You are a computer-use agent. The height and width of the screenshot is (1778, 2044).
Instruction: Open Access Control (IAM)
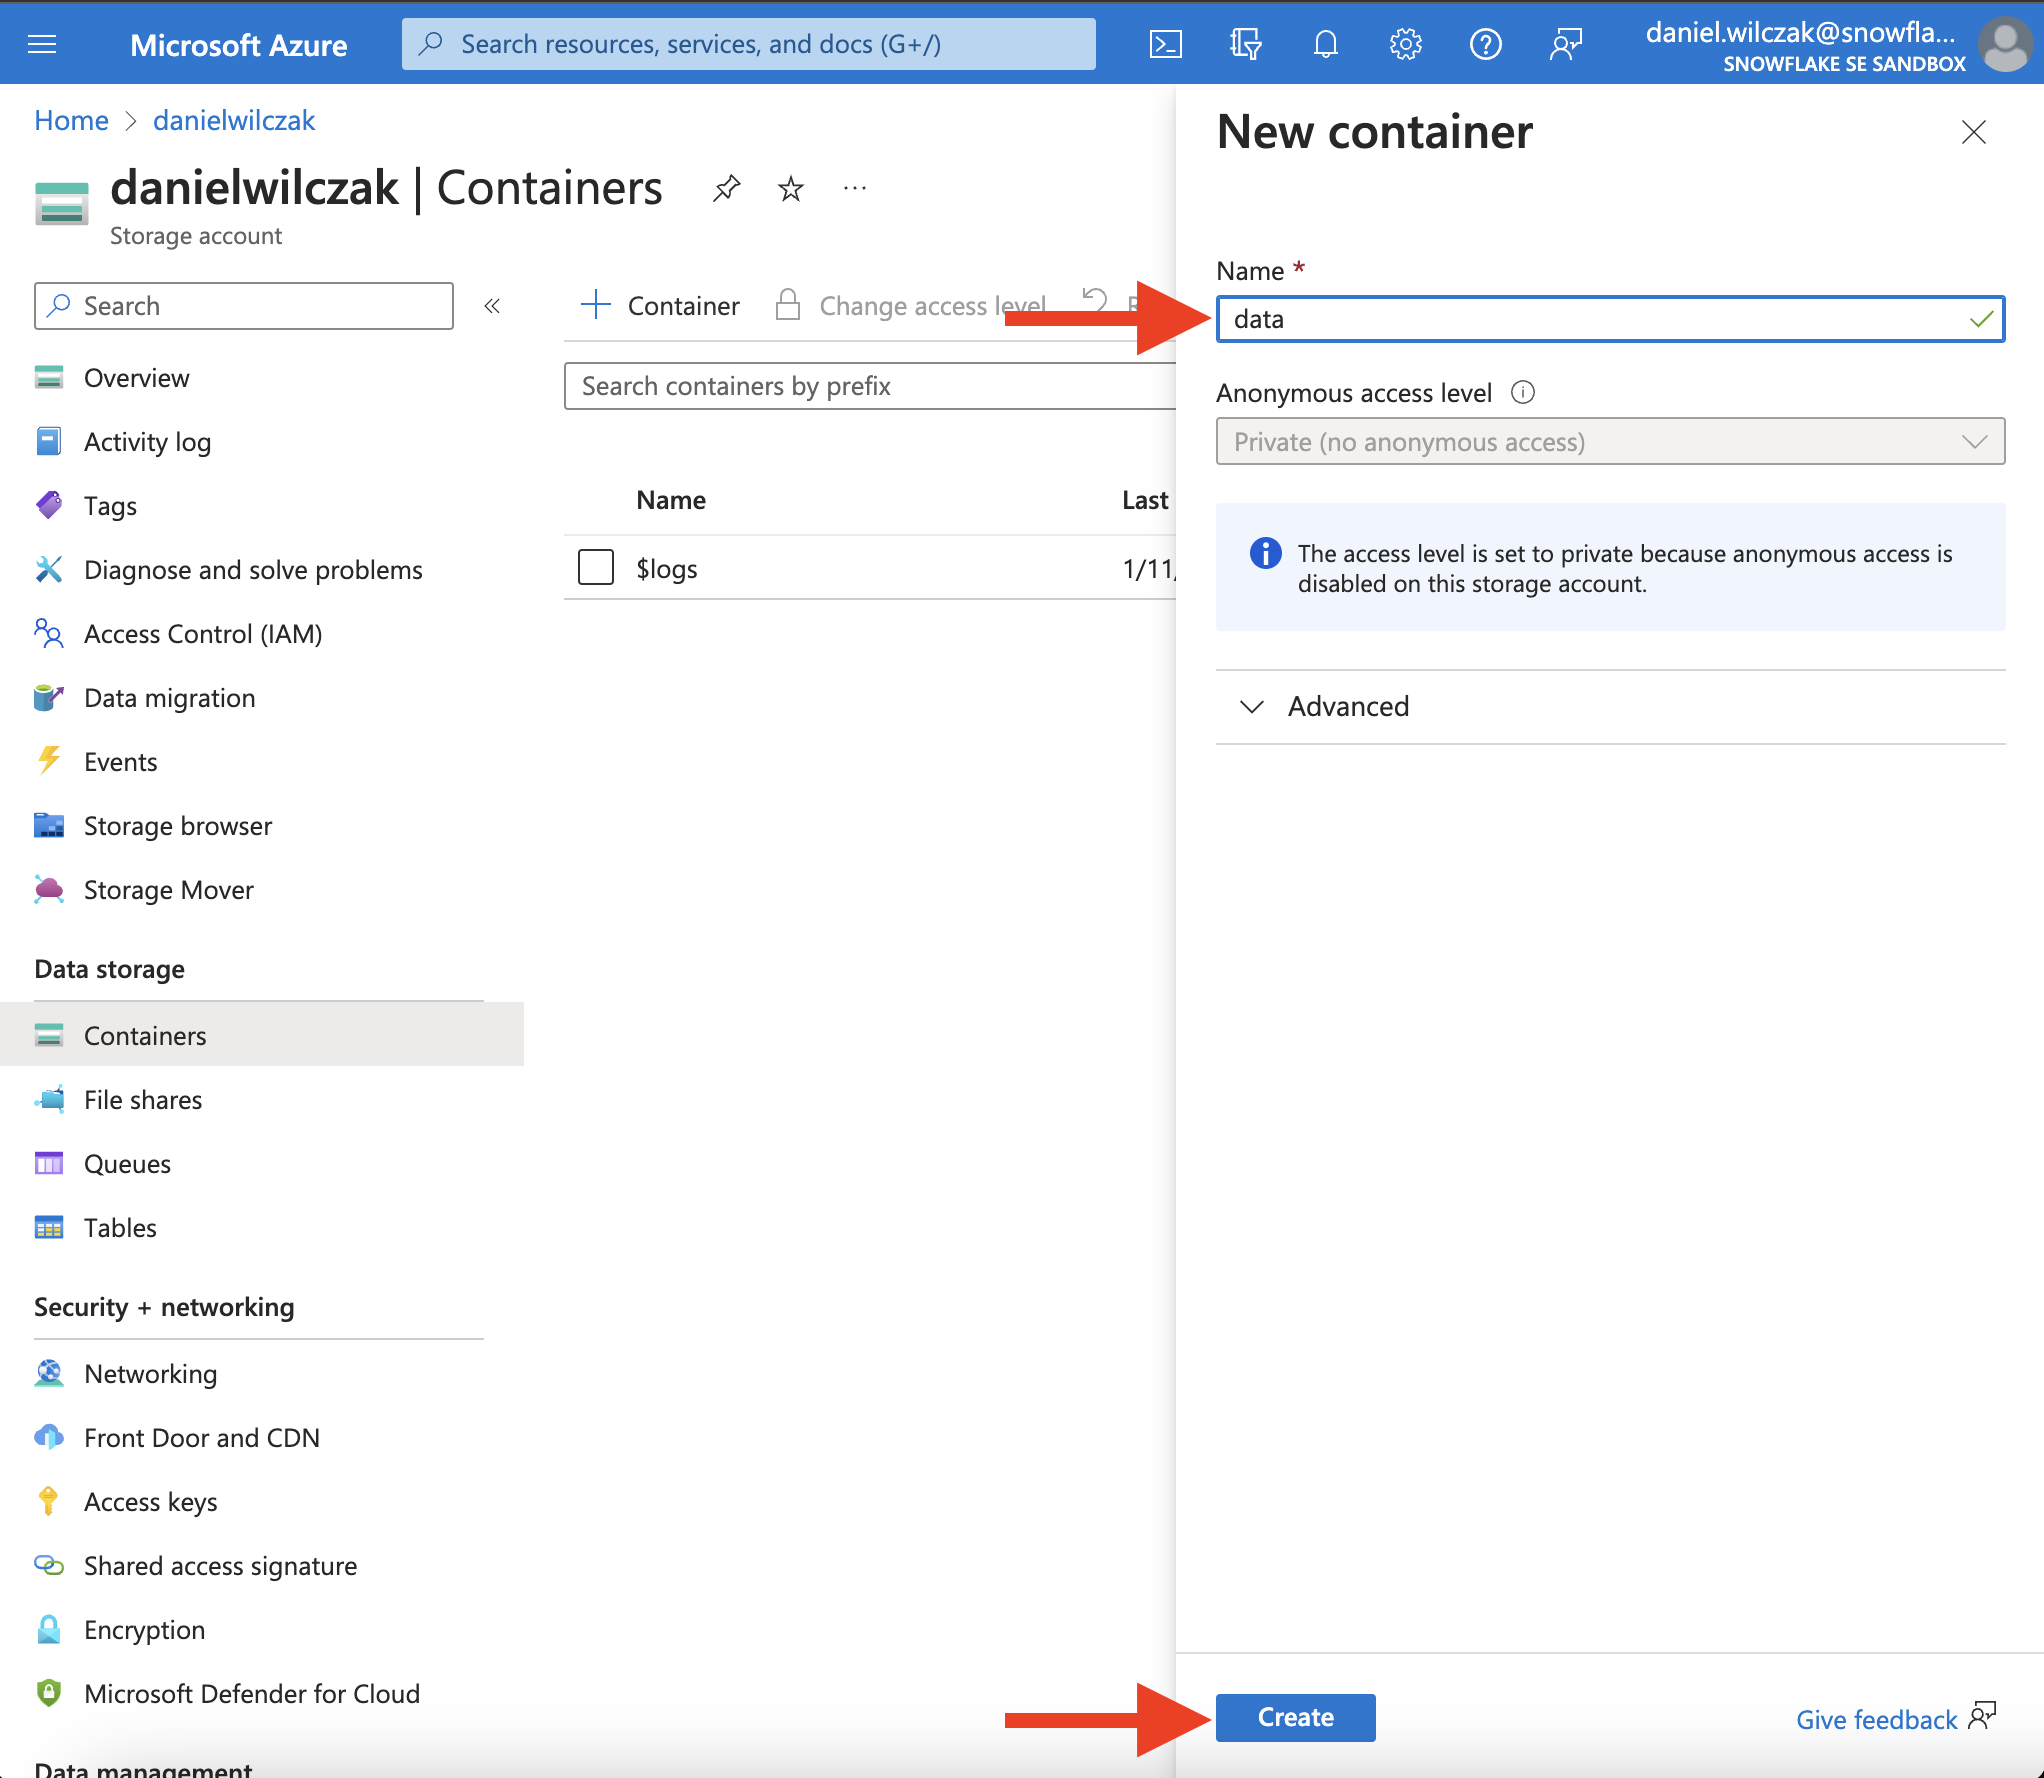pyautogui.click(x=203, y=634)
